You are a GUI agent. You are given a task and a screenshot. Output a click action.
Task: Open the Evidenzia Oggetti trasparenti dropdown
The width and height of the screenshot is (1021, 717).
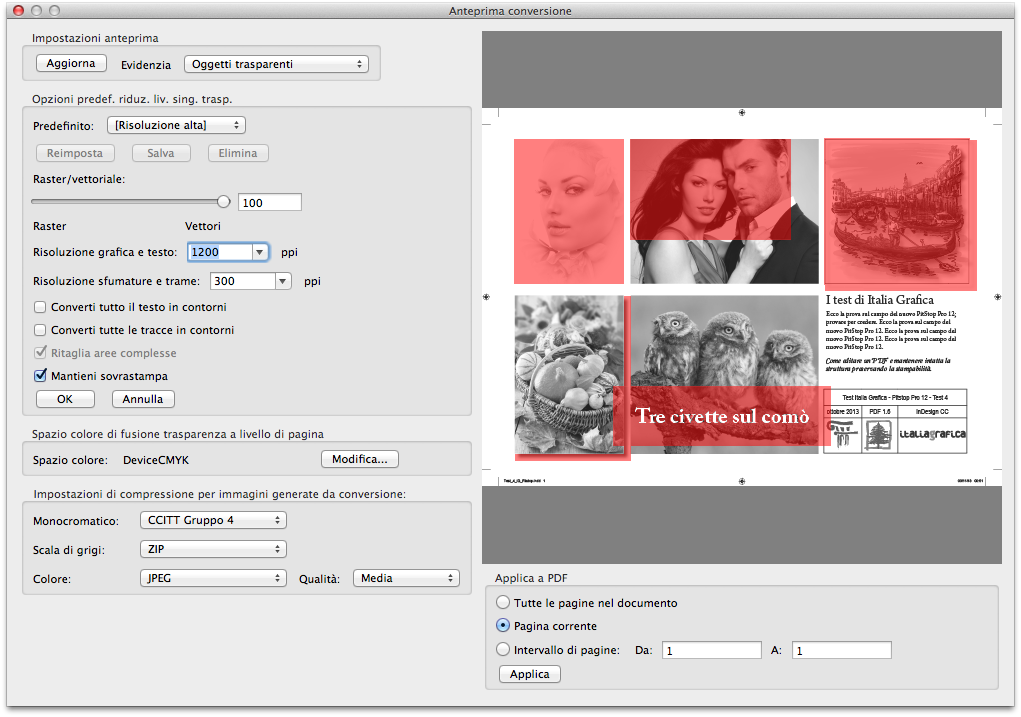coord(276,64)
